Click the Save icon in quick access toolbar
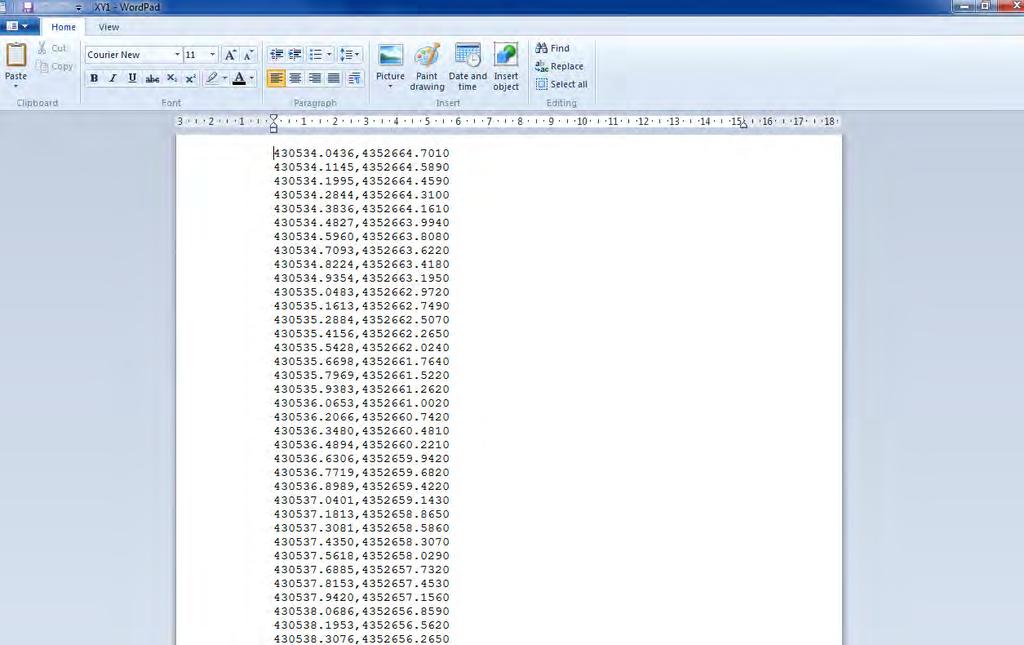 [x=27, y=7]
